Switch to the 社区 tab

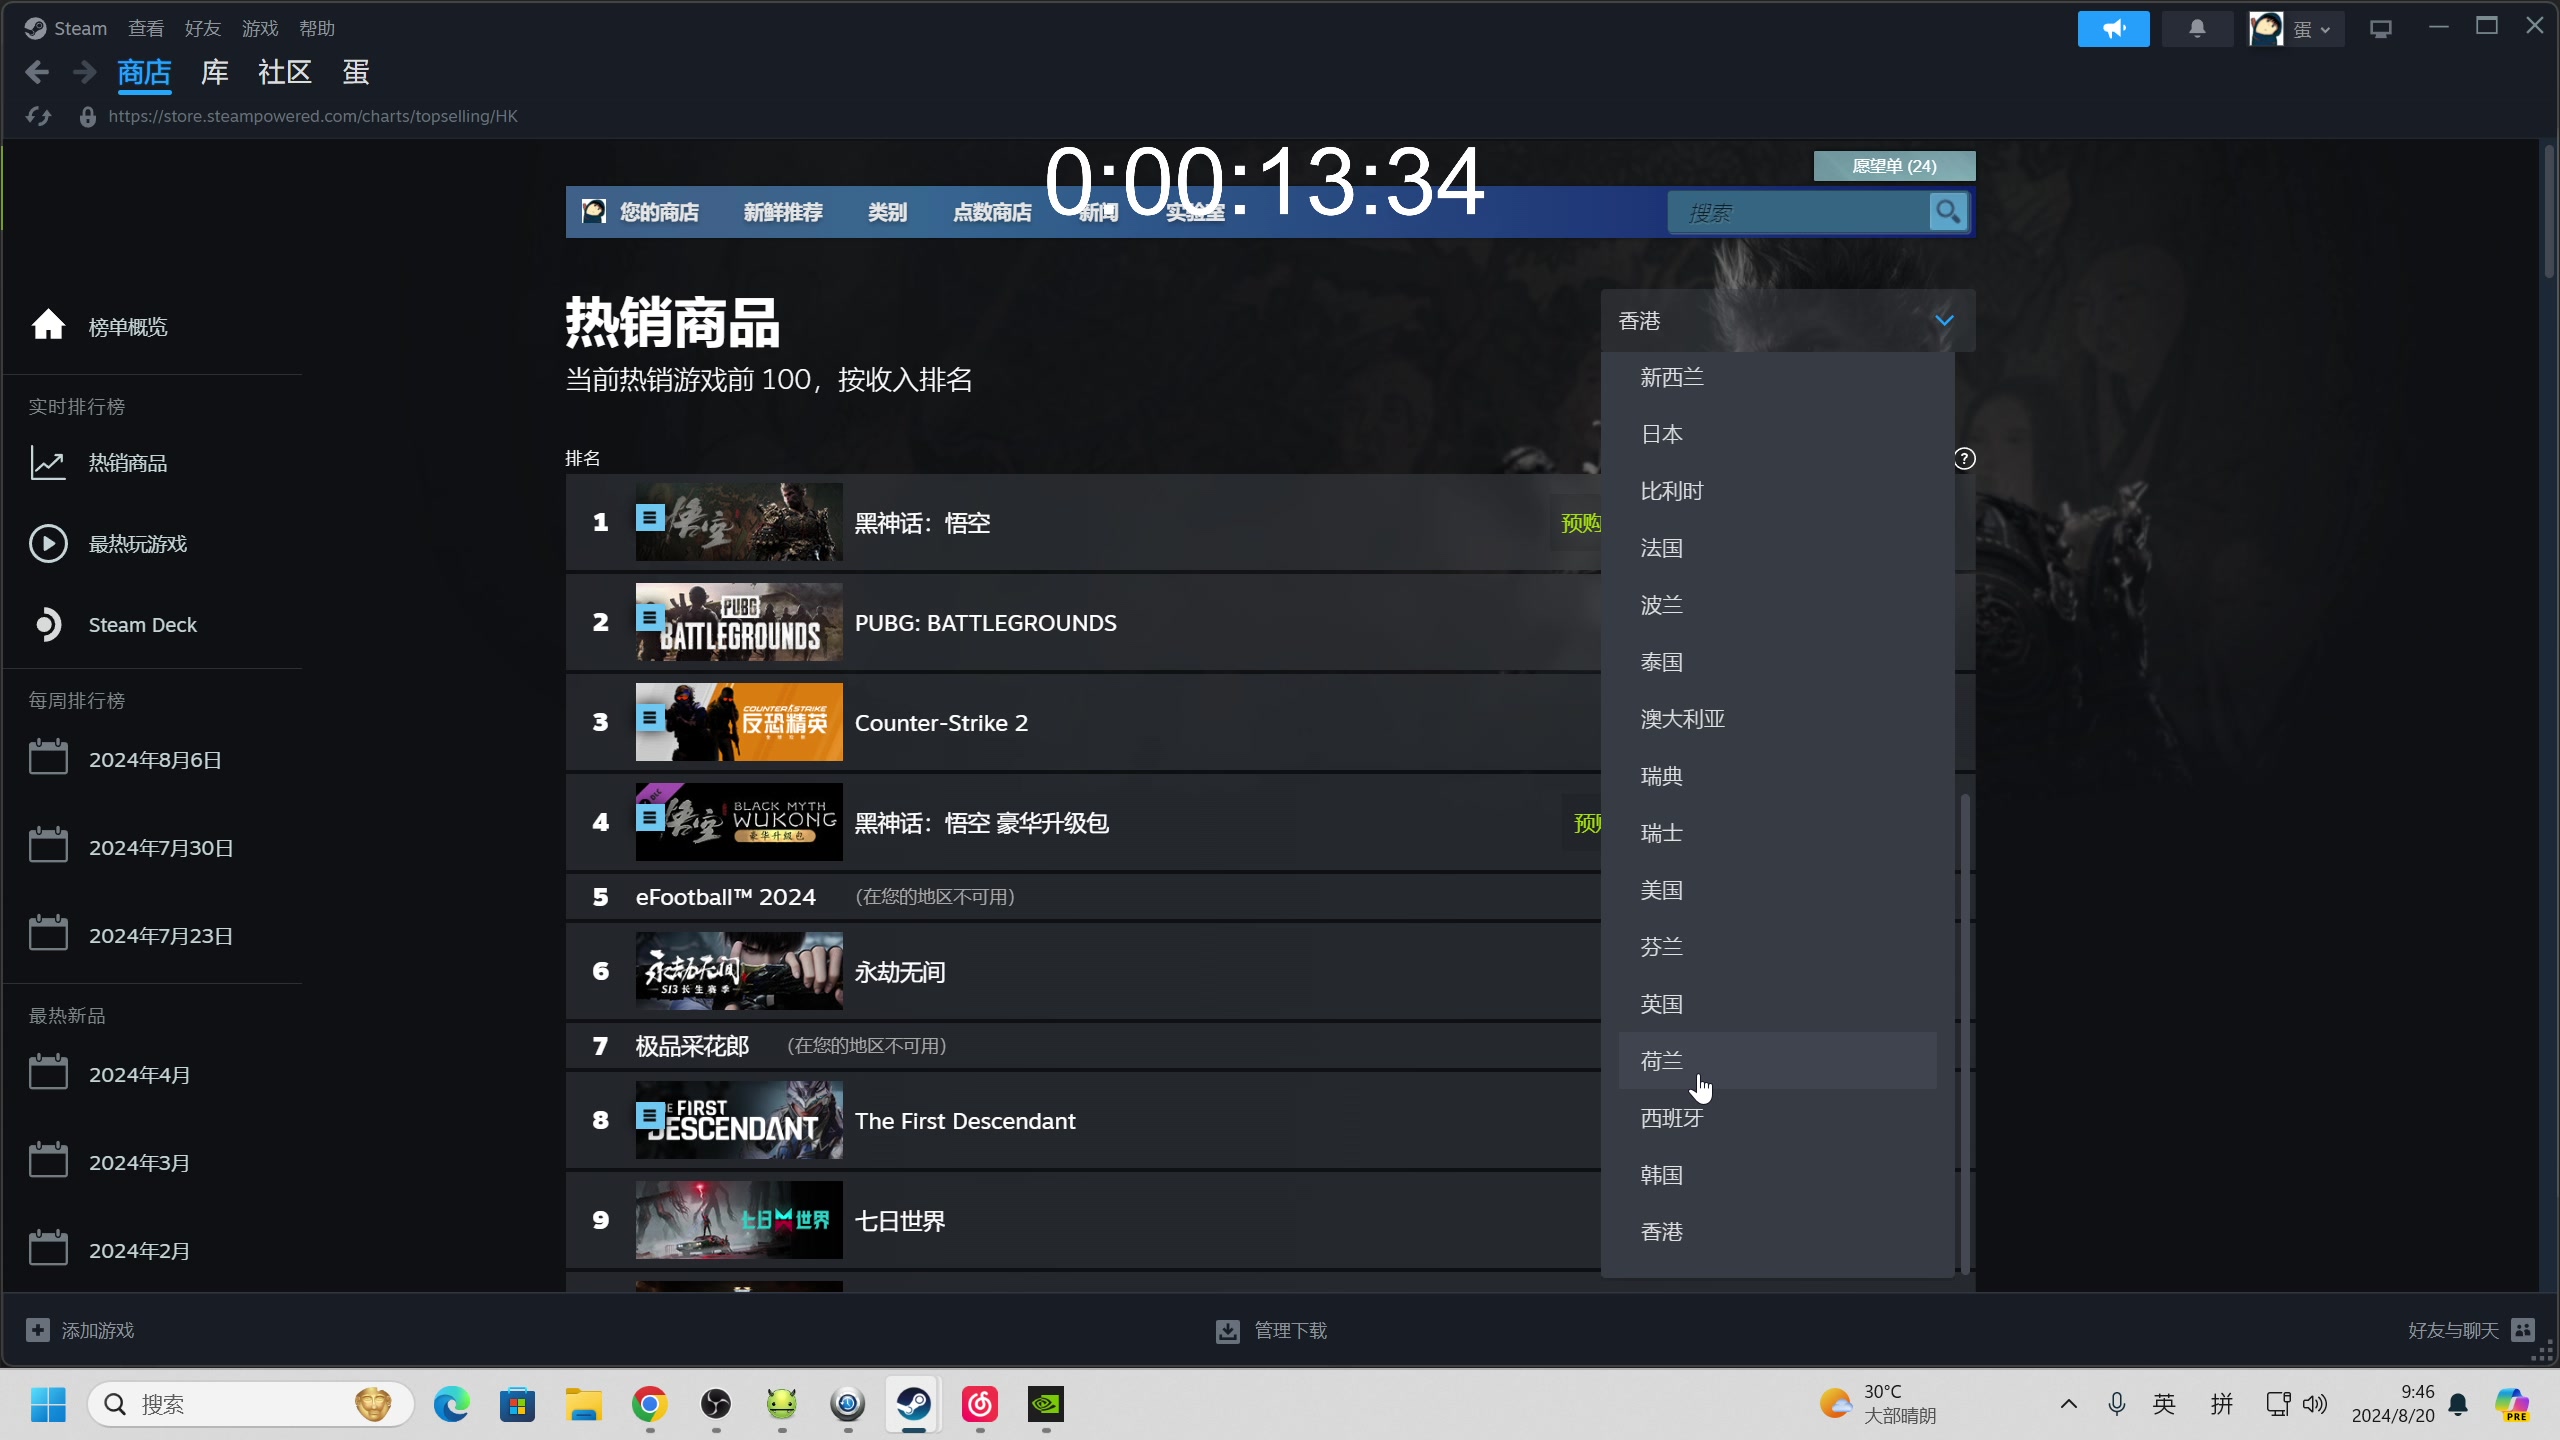click(x=285, y=72)
